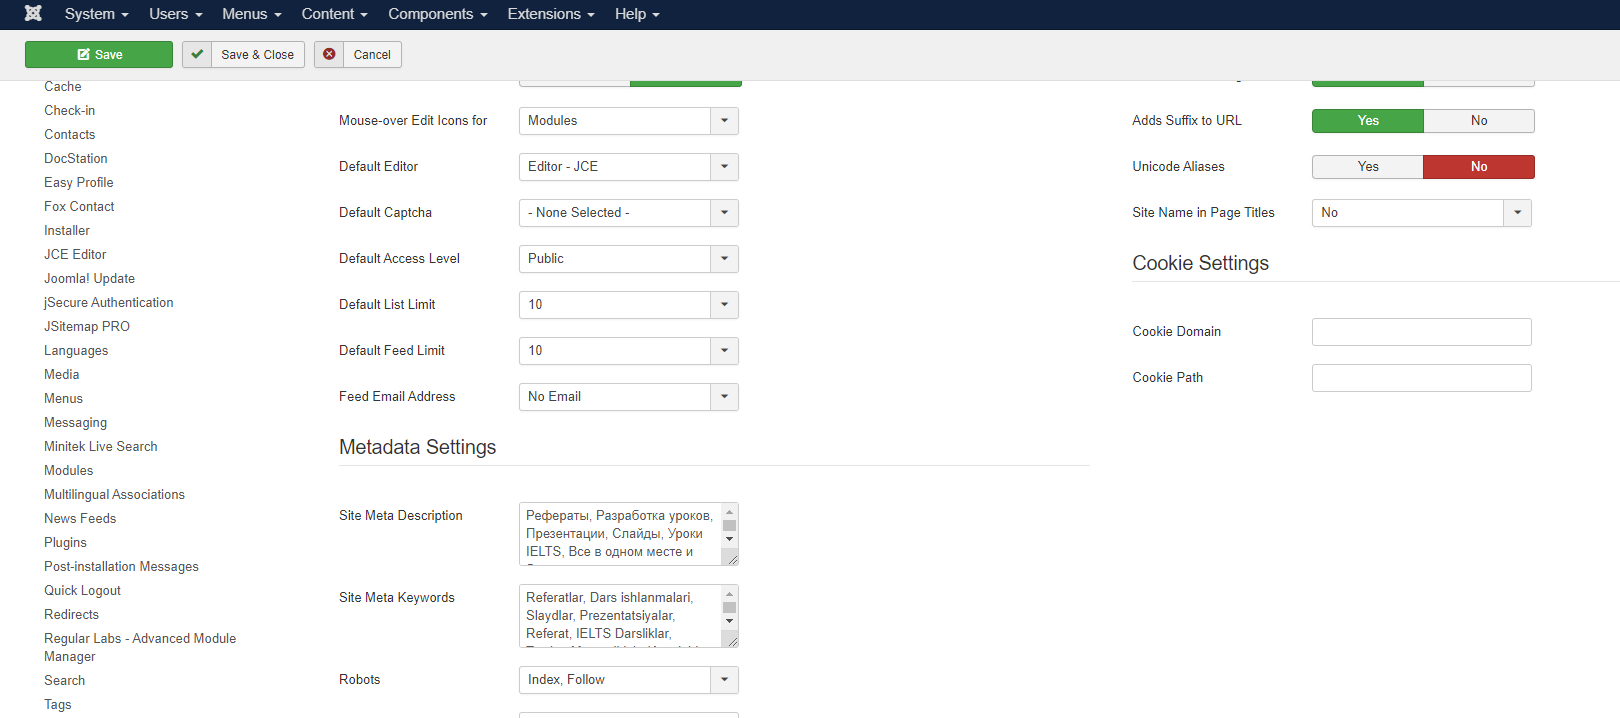Viewport: 1620px width, 718px height.
Task: Click the red X Cancel icon
Action: click(x=329, y=55)
